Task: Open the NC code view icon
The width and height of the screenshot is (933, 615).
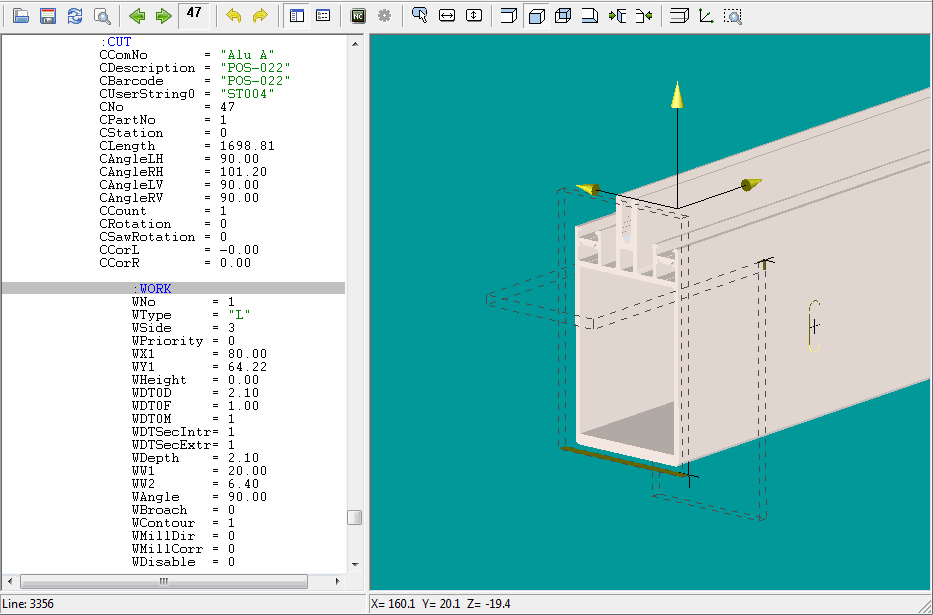Action: [357, 16]
